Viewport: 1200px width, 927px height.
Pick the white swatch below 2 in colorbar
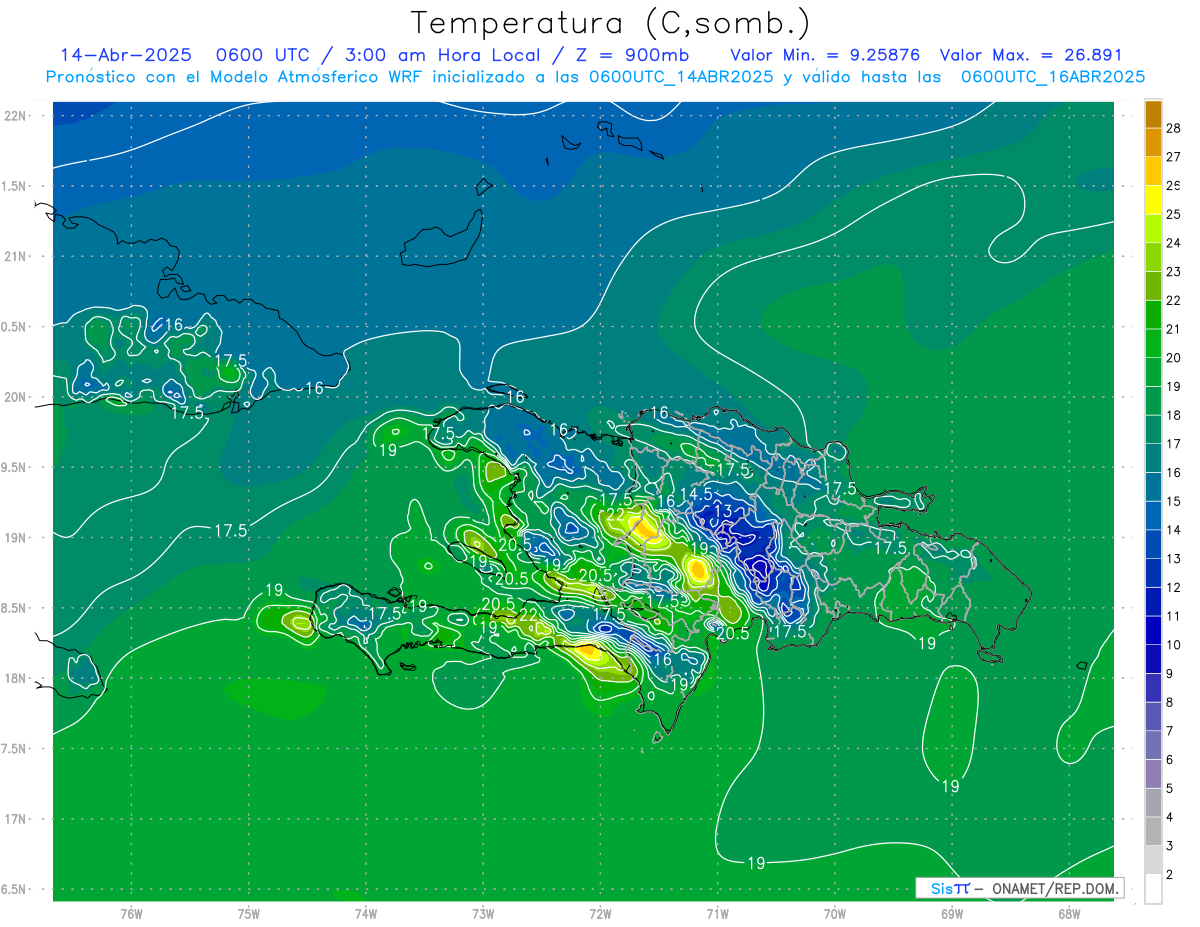(x=1153, y=889)
